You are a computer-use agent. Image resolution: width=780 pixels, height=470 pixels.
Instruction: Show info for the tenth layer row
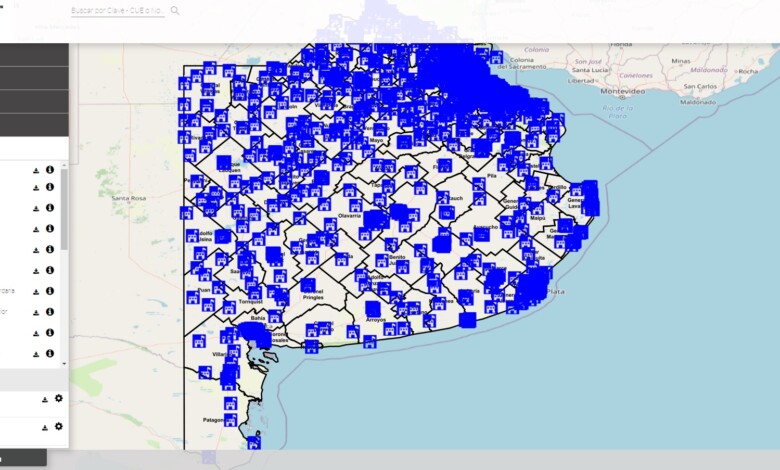click(50, 354)
